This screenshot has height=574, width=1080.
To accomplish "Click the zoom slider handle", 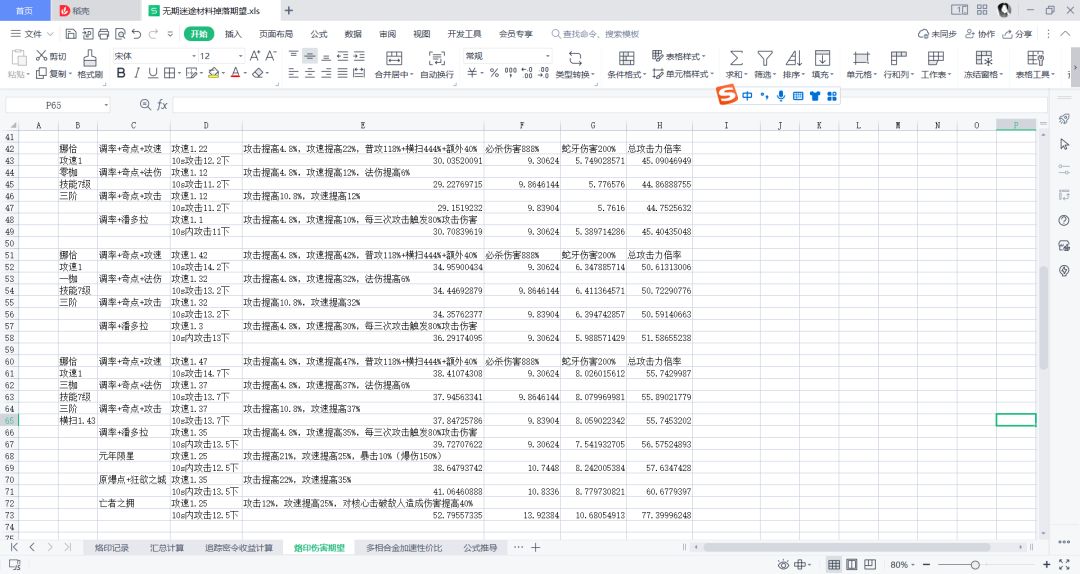I will point(975,564).
